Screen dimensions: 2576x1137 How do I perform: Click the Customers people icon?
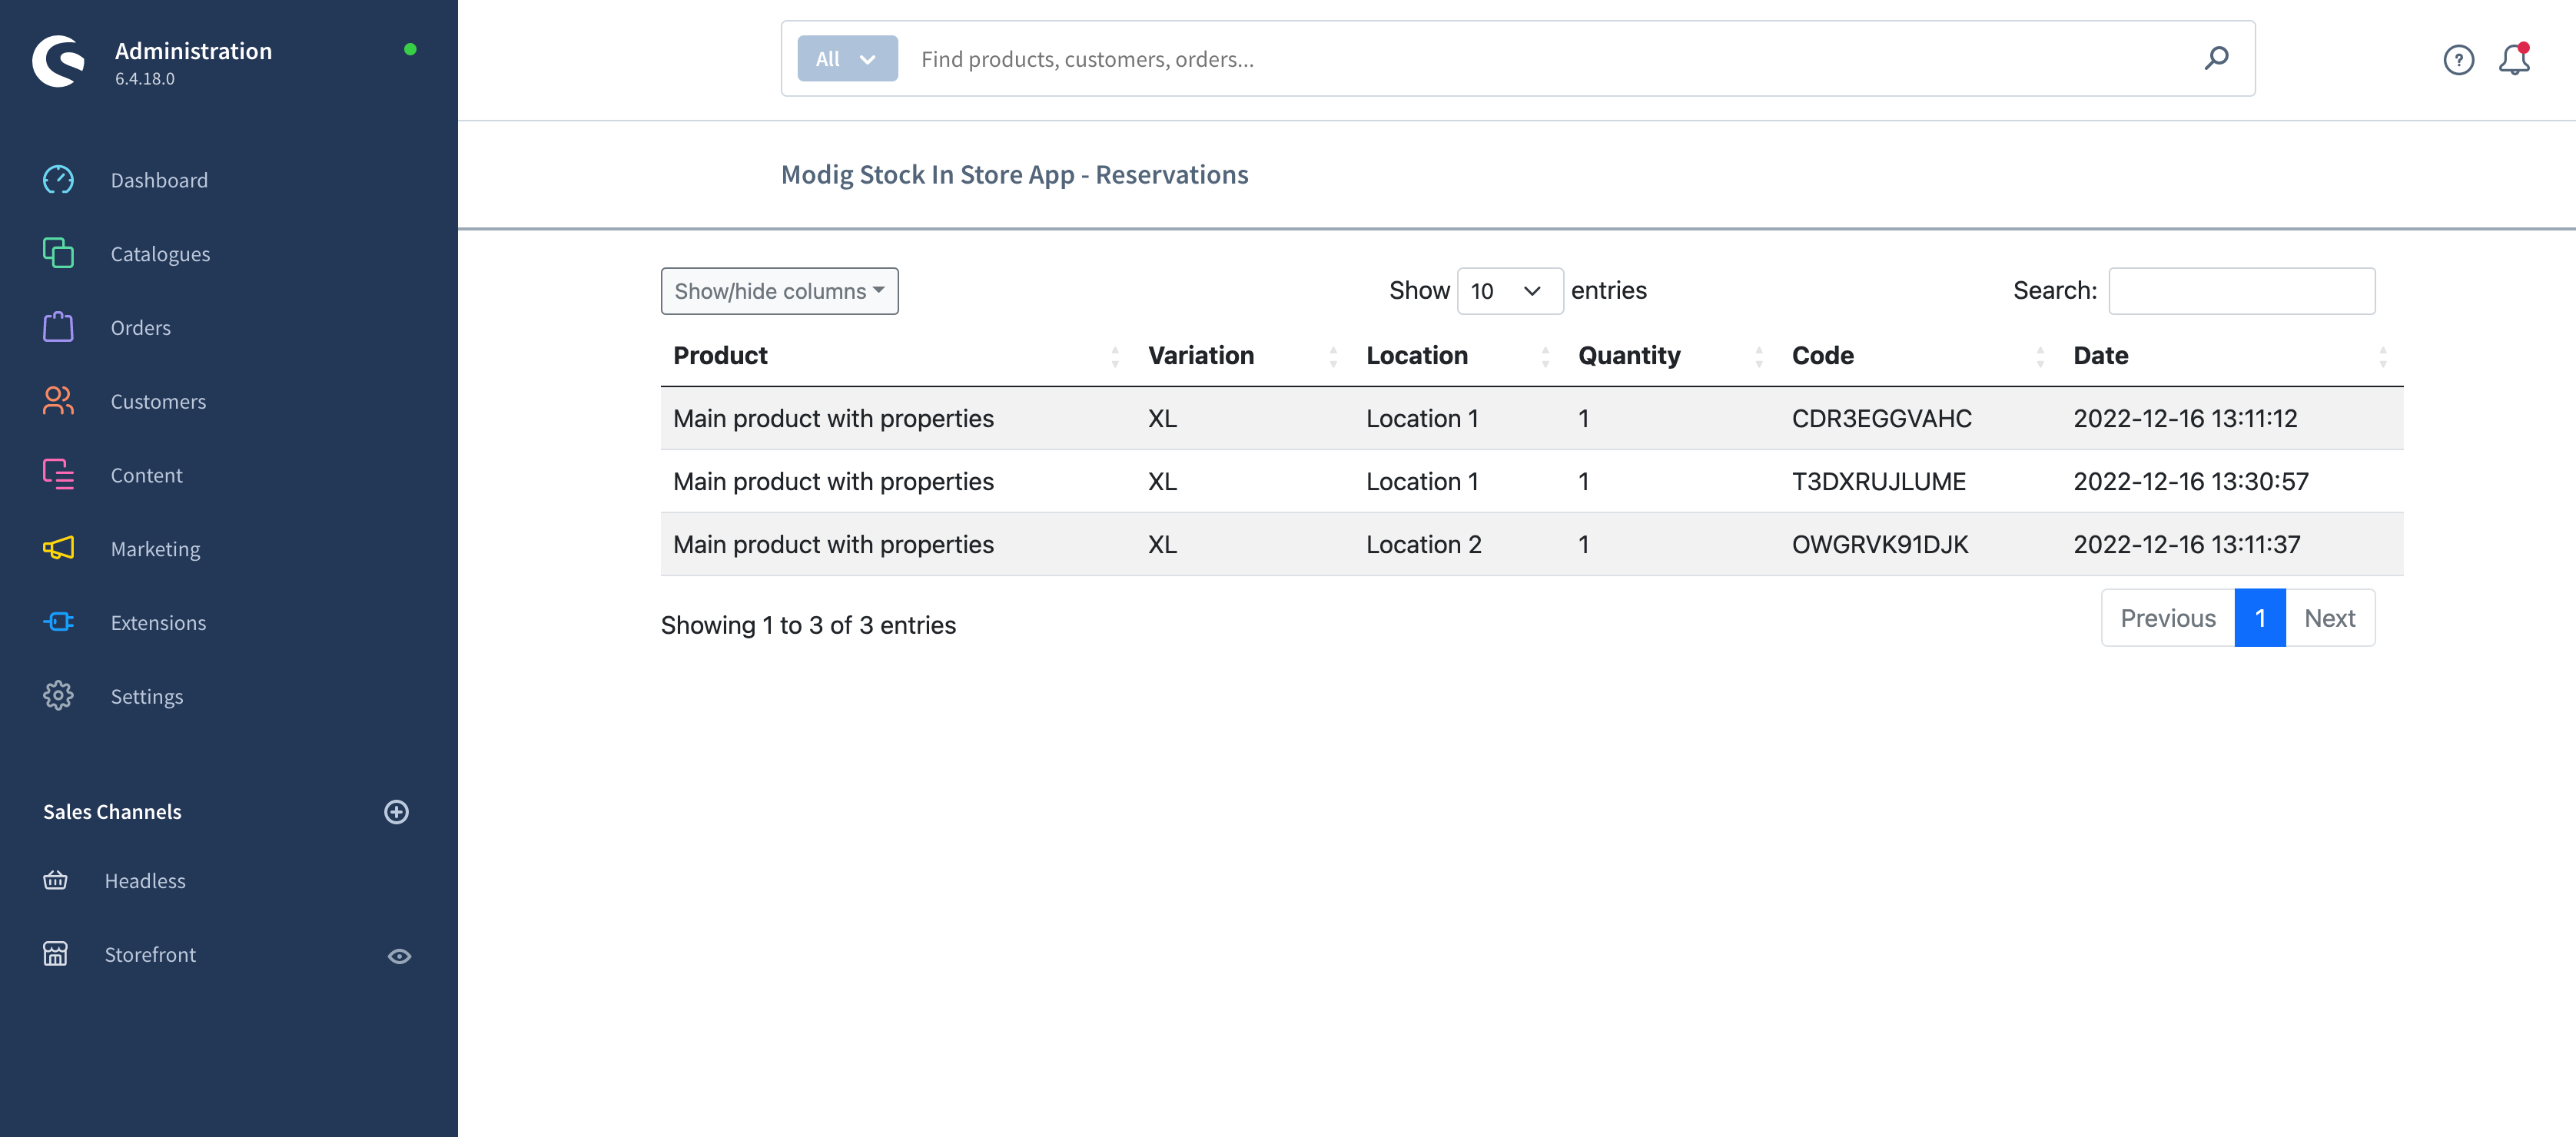(x=58, y=401)
